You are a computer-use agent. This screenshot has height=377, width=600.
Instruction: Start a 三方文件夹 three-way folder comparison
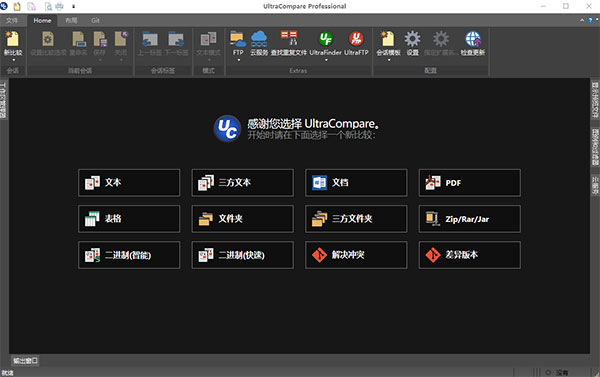click(356, 219)
